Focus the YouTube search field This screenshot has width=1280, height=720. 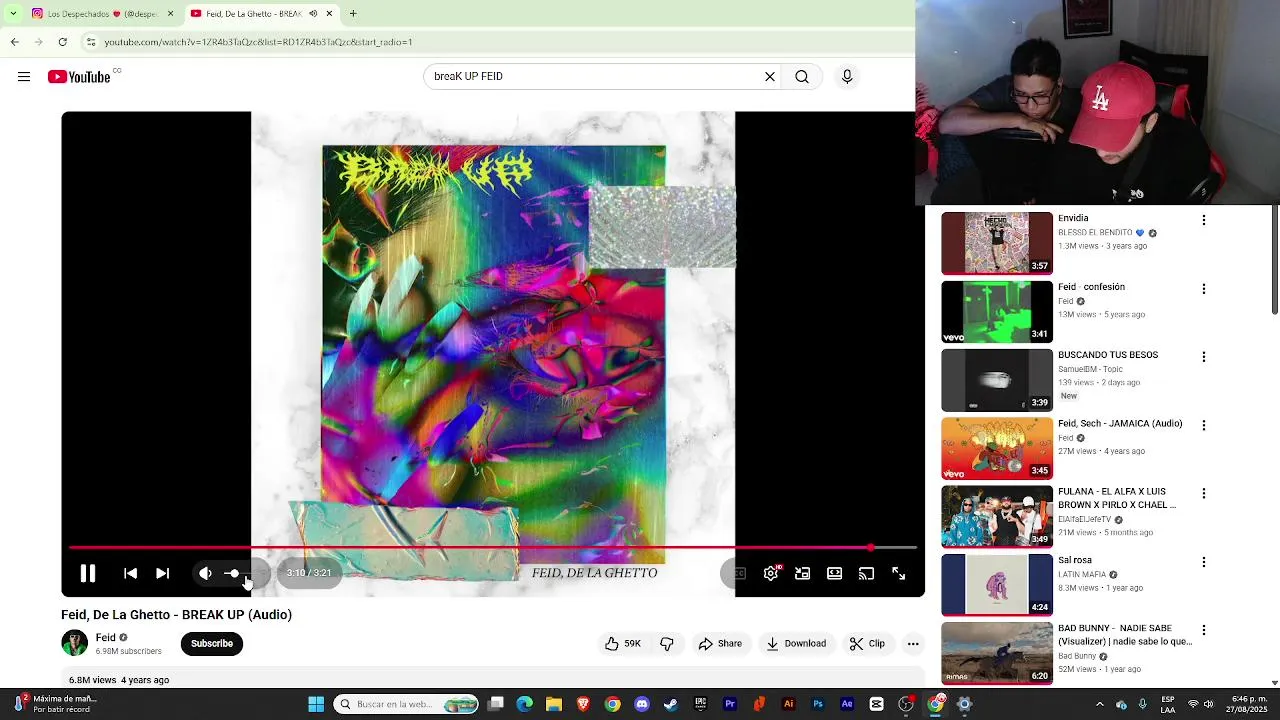[595, 76]
